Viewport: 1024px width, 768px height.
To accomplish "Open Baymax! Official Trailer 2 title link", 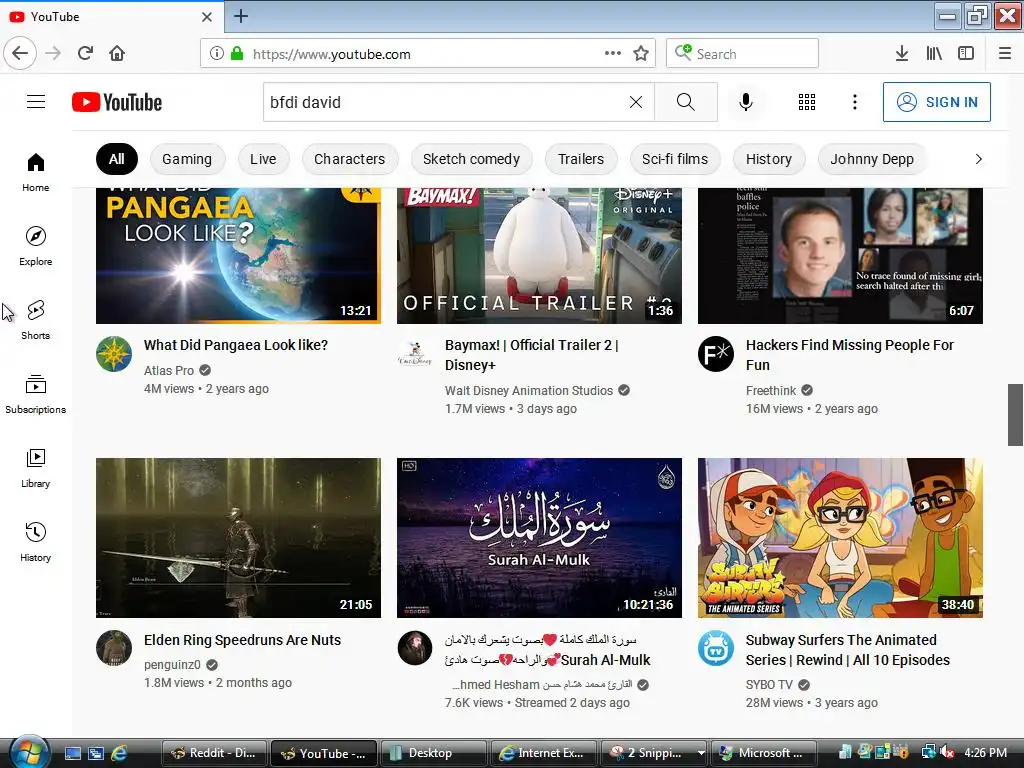I will 532,355.
